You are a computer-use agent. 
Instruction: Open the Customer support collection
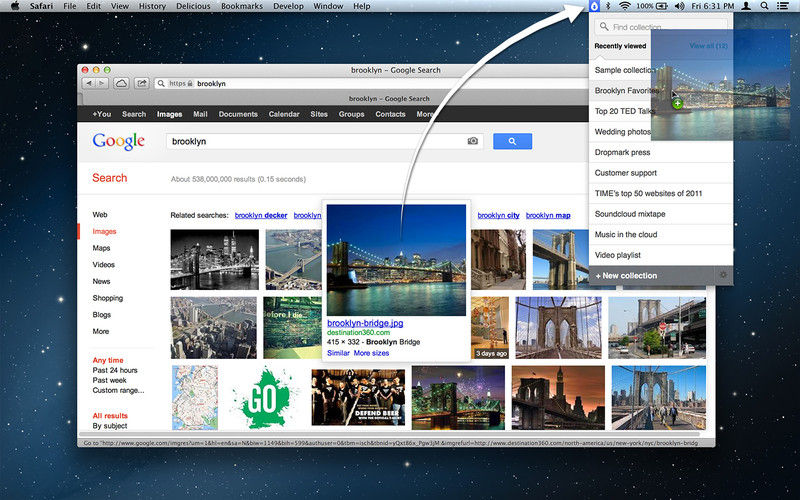(x=661, y=172)
